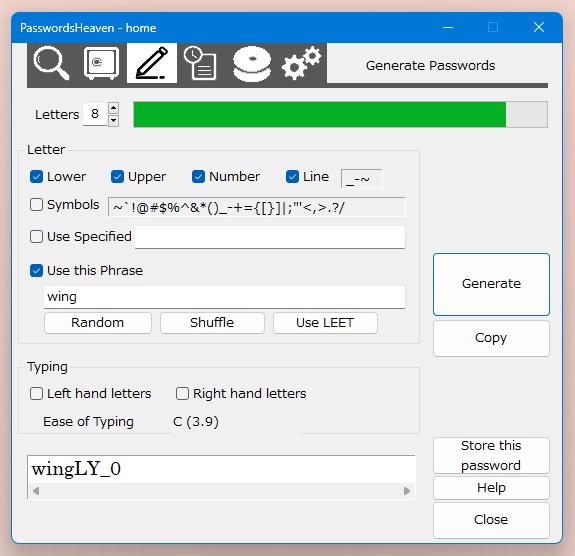Select the pencil generate passwords icon

pyautogui.click(x=152, y=63)
